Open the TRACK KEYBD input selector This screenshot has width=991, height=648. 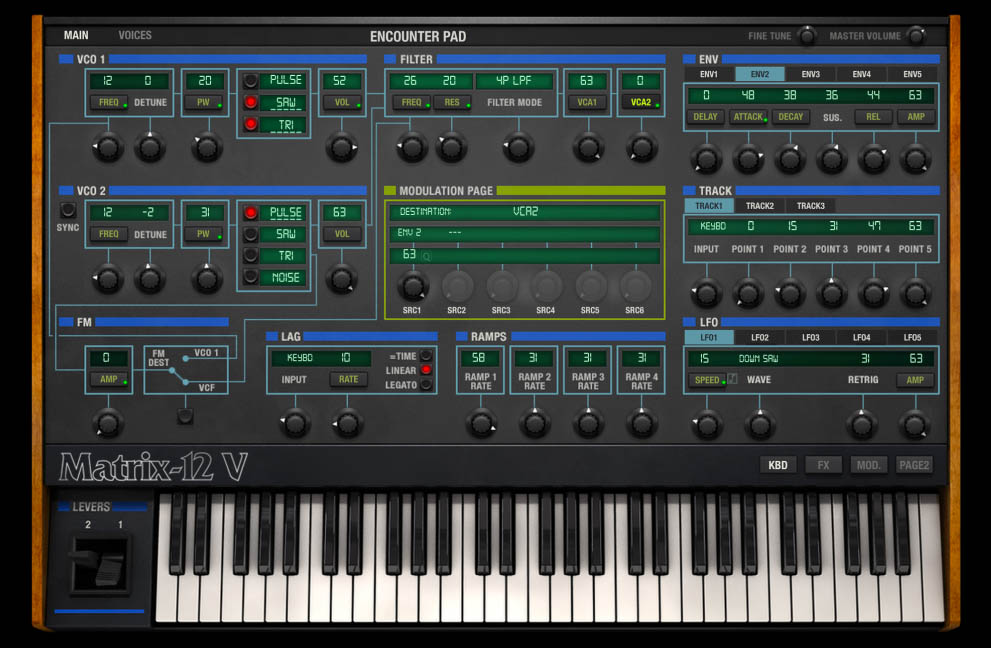[712, 226]
